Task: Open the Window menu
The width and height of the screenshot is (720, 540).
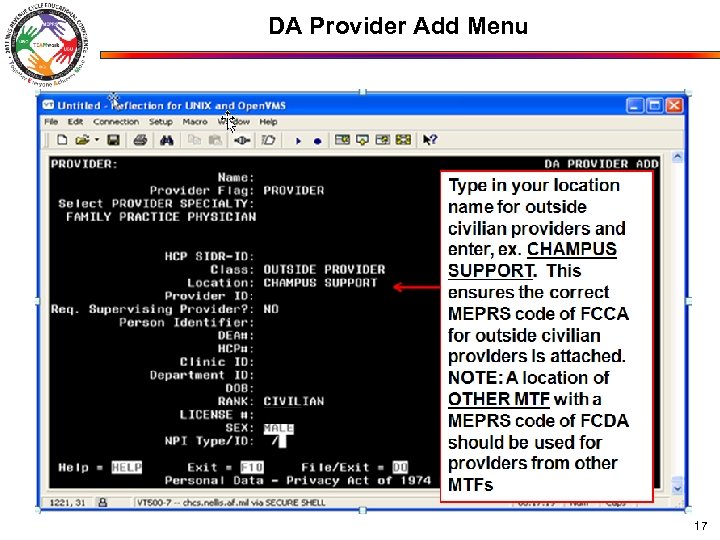Action: pyautogui.click(x=234, y=122)
